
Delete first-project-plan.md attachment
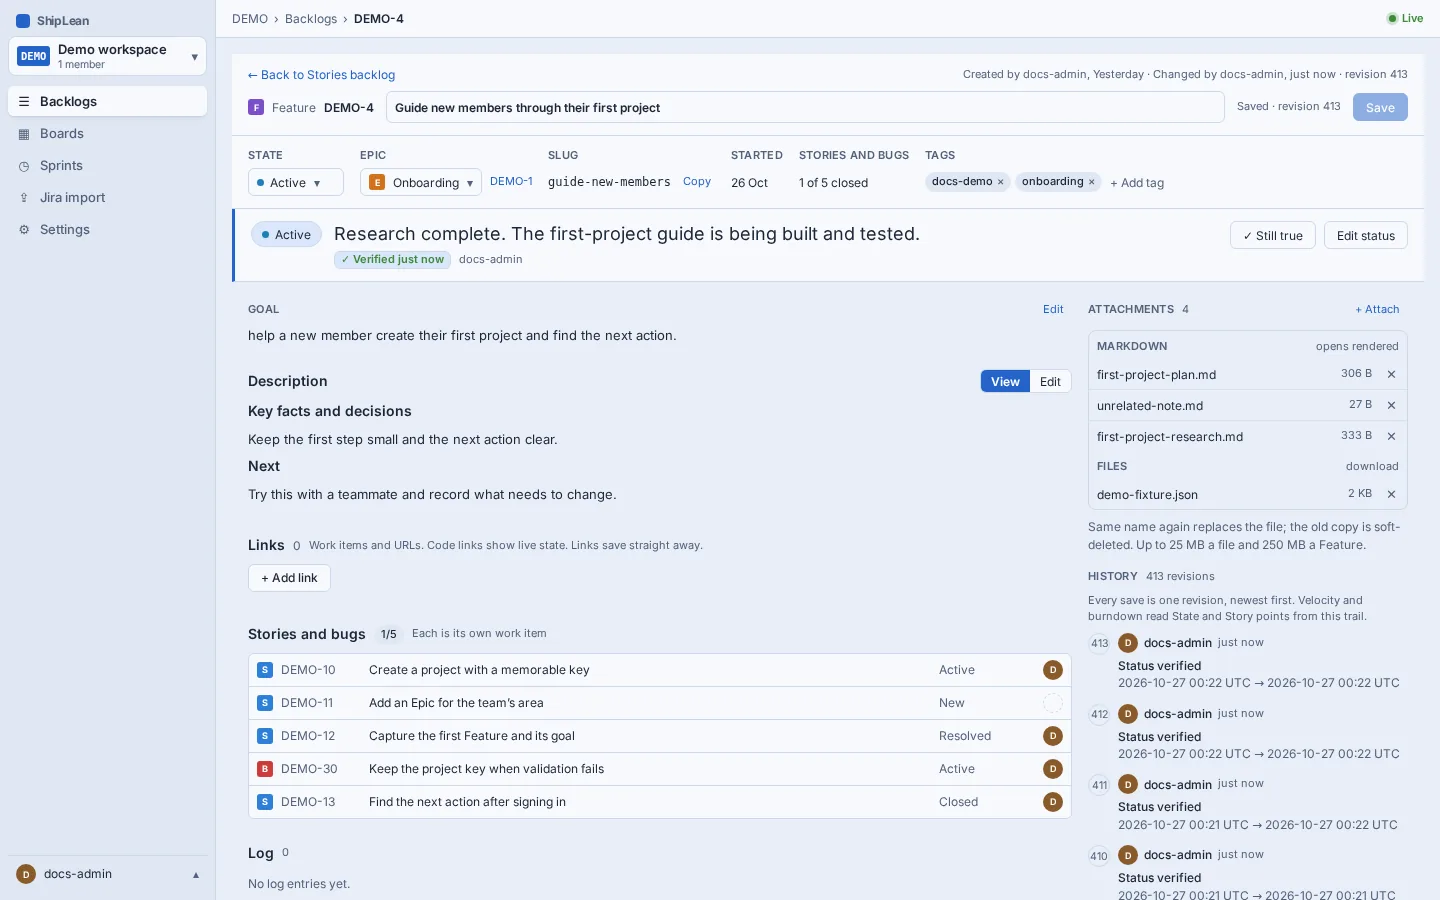coord(1391,375)
